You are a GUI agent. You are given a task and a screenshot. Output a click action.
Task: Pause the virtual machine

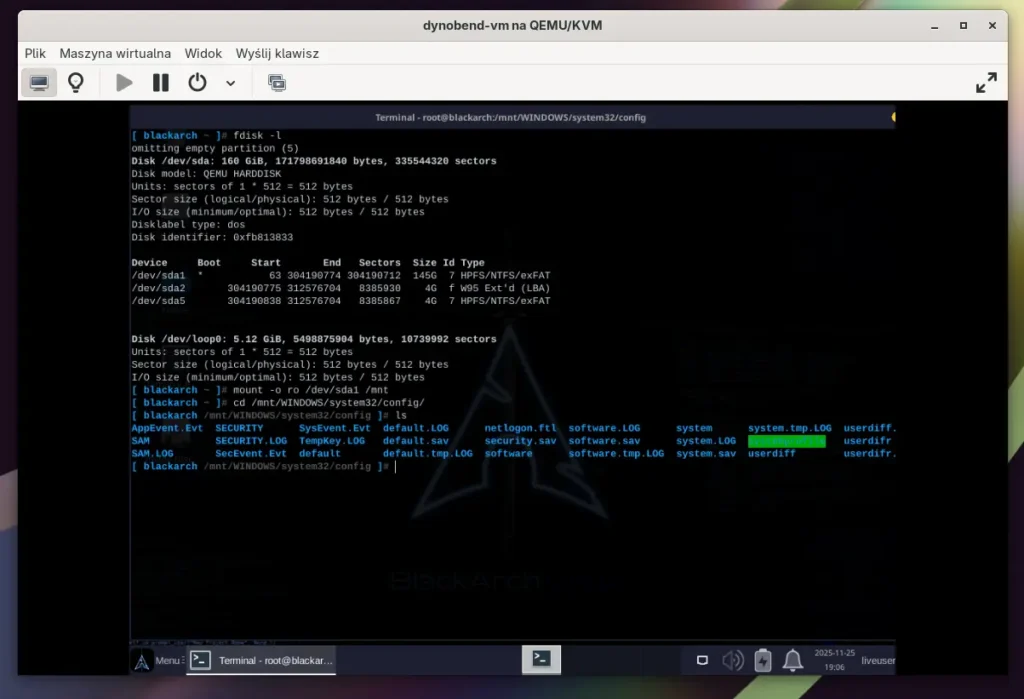click(x=160, y=83)
